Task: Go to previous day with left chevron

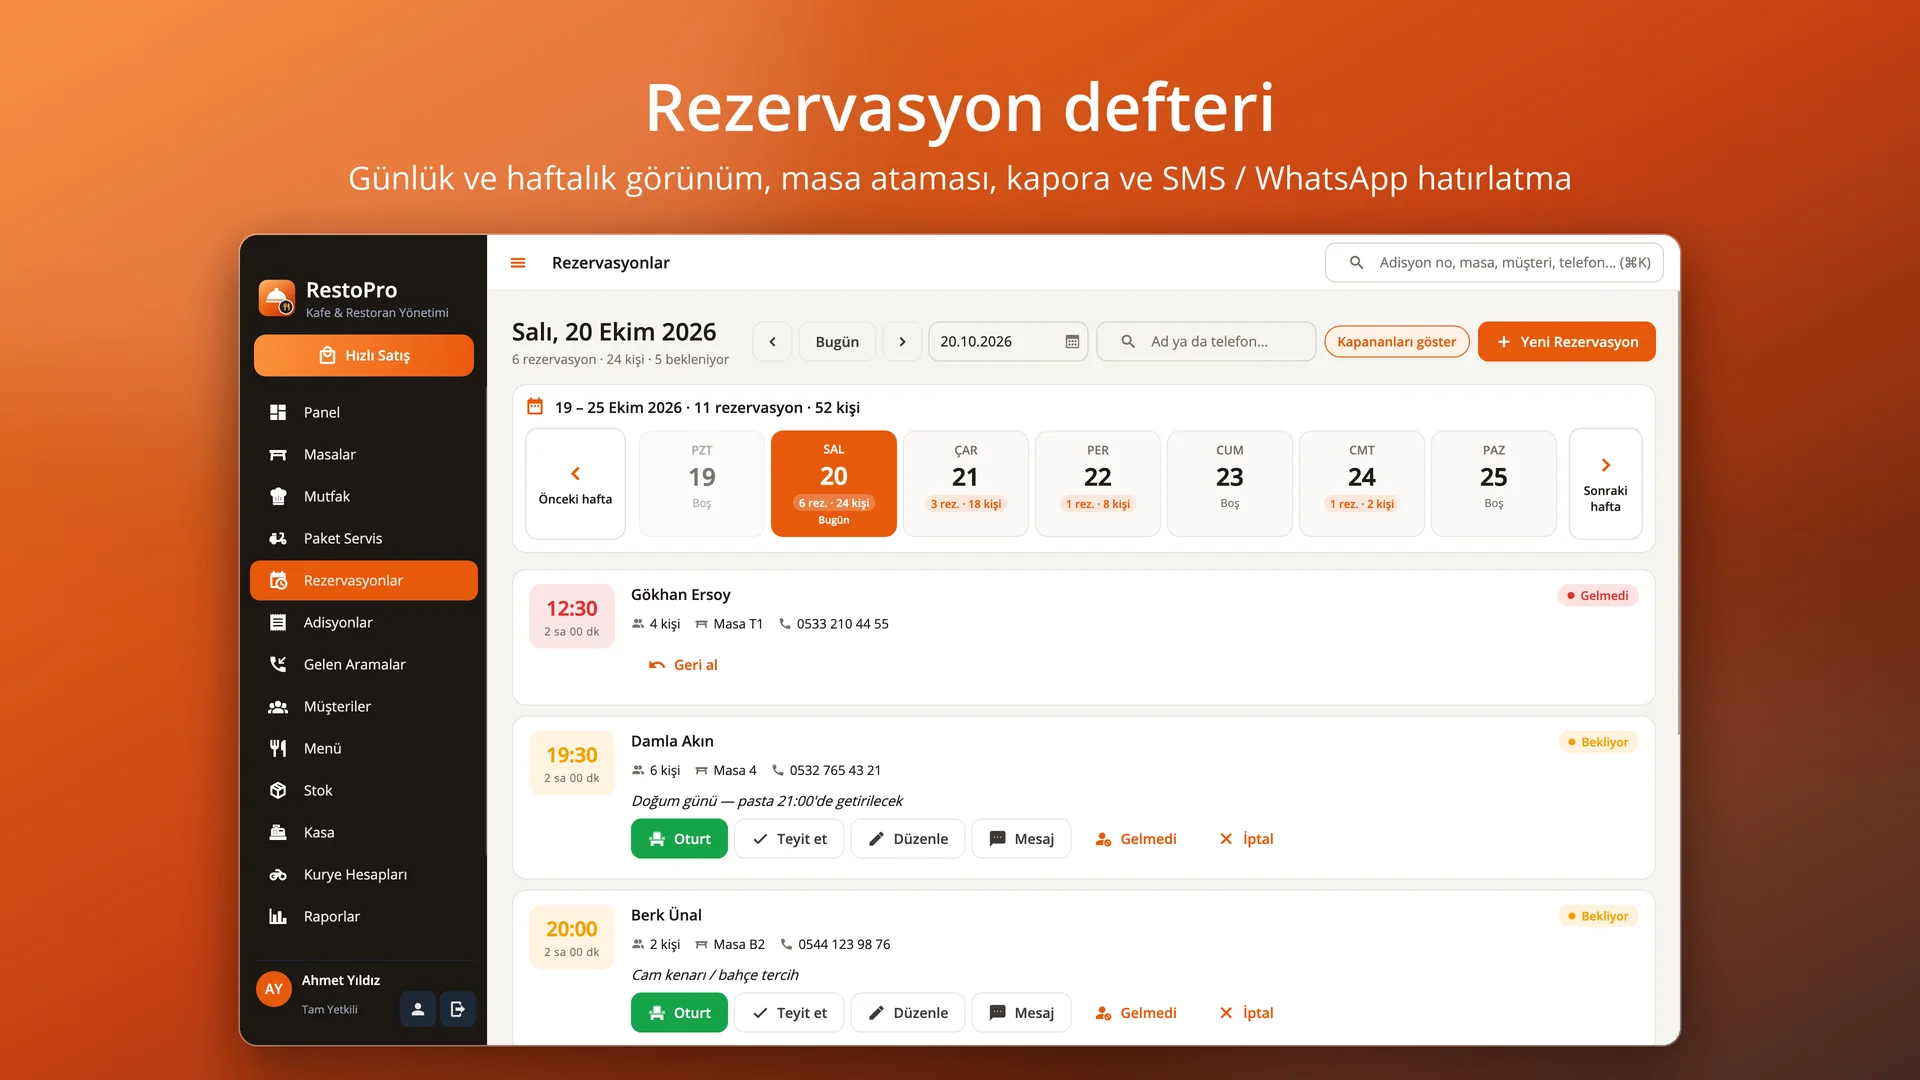Action: tap(772, 342)
